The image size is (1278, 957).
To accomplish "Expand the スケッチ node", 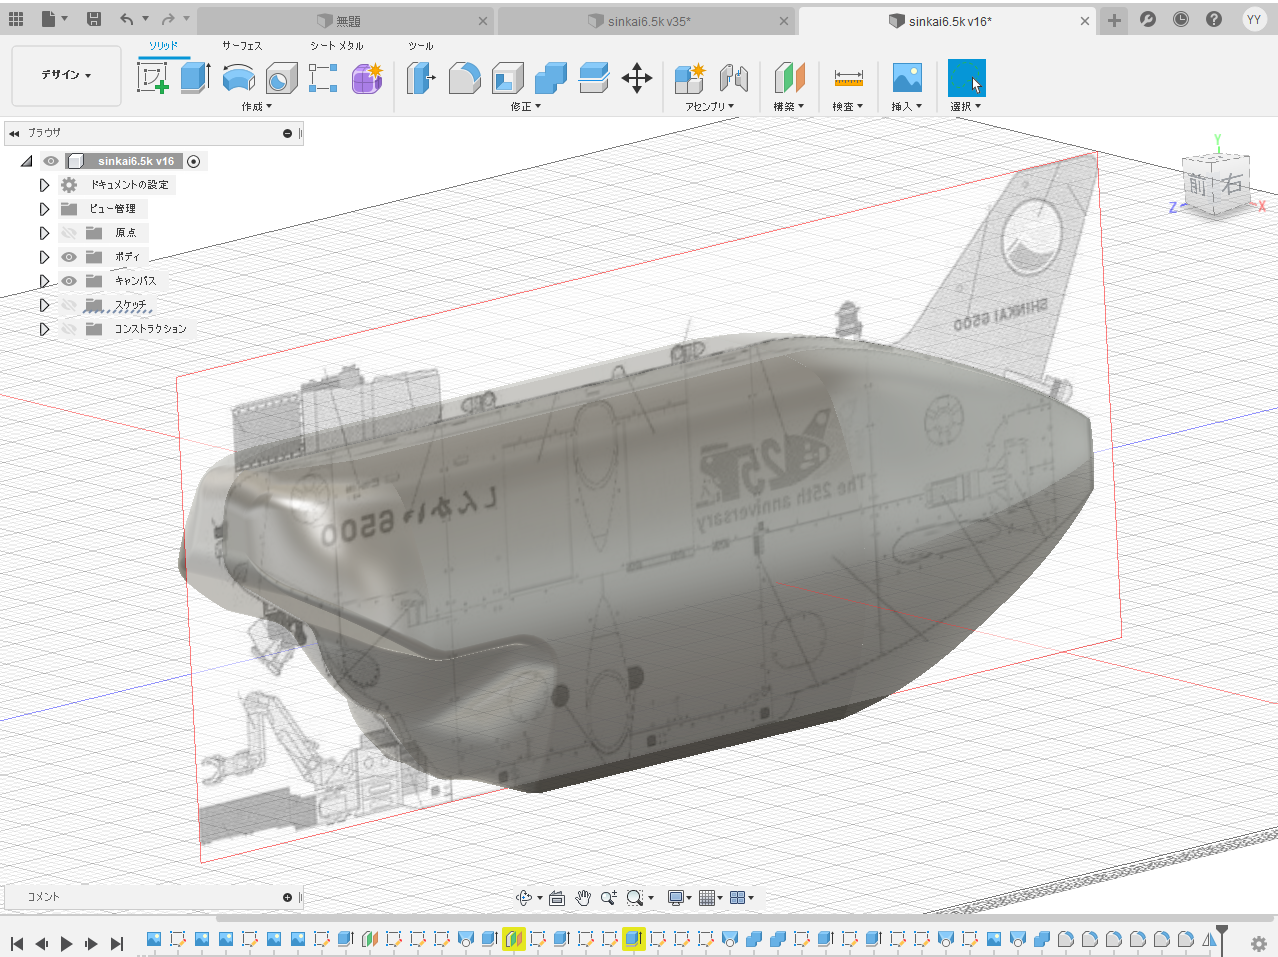I will point(44,305).
